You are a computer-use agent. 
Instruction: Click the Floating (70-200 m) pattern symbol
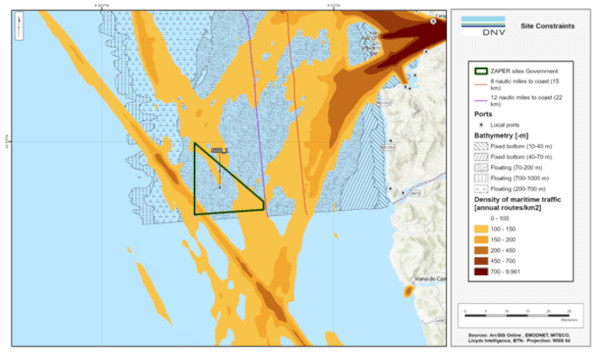[481, 168]
